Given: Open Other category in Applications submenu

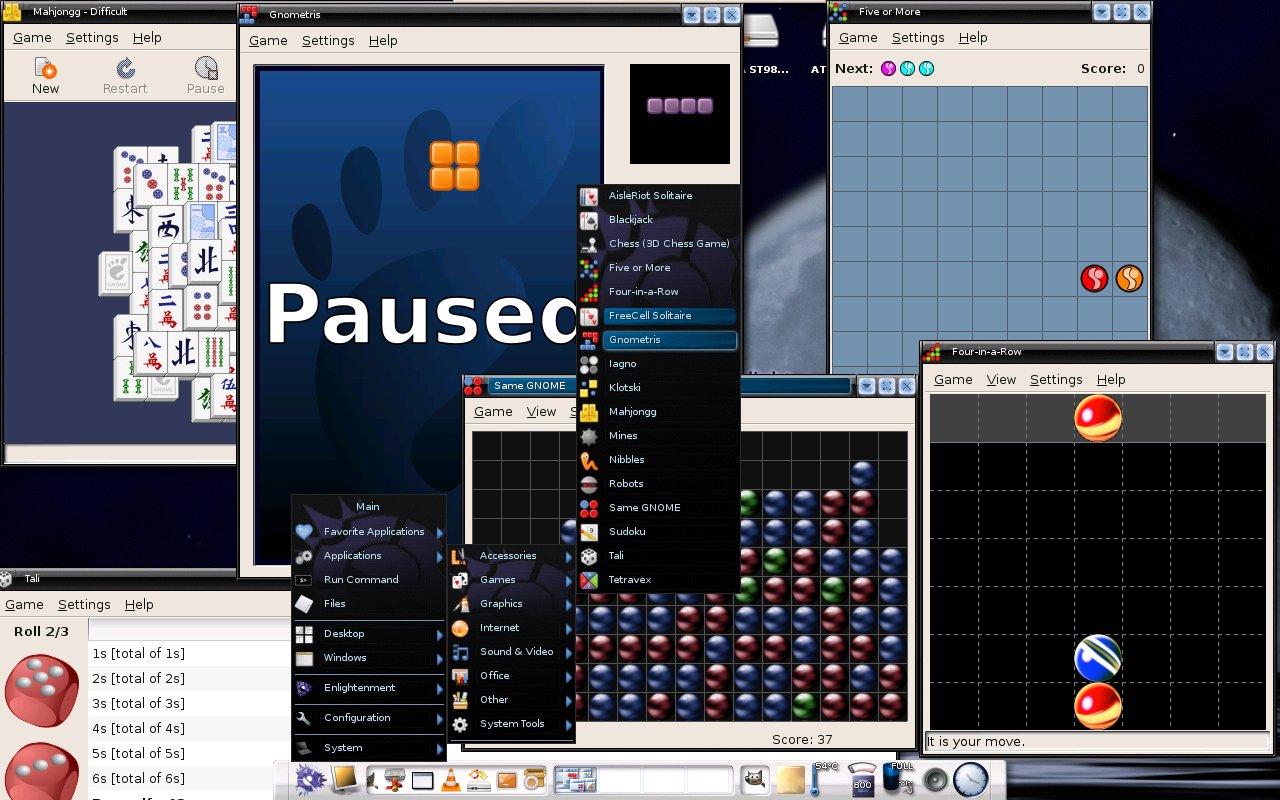Looking at the screenshot, I should point(511,699).
